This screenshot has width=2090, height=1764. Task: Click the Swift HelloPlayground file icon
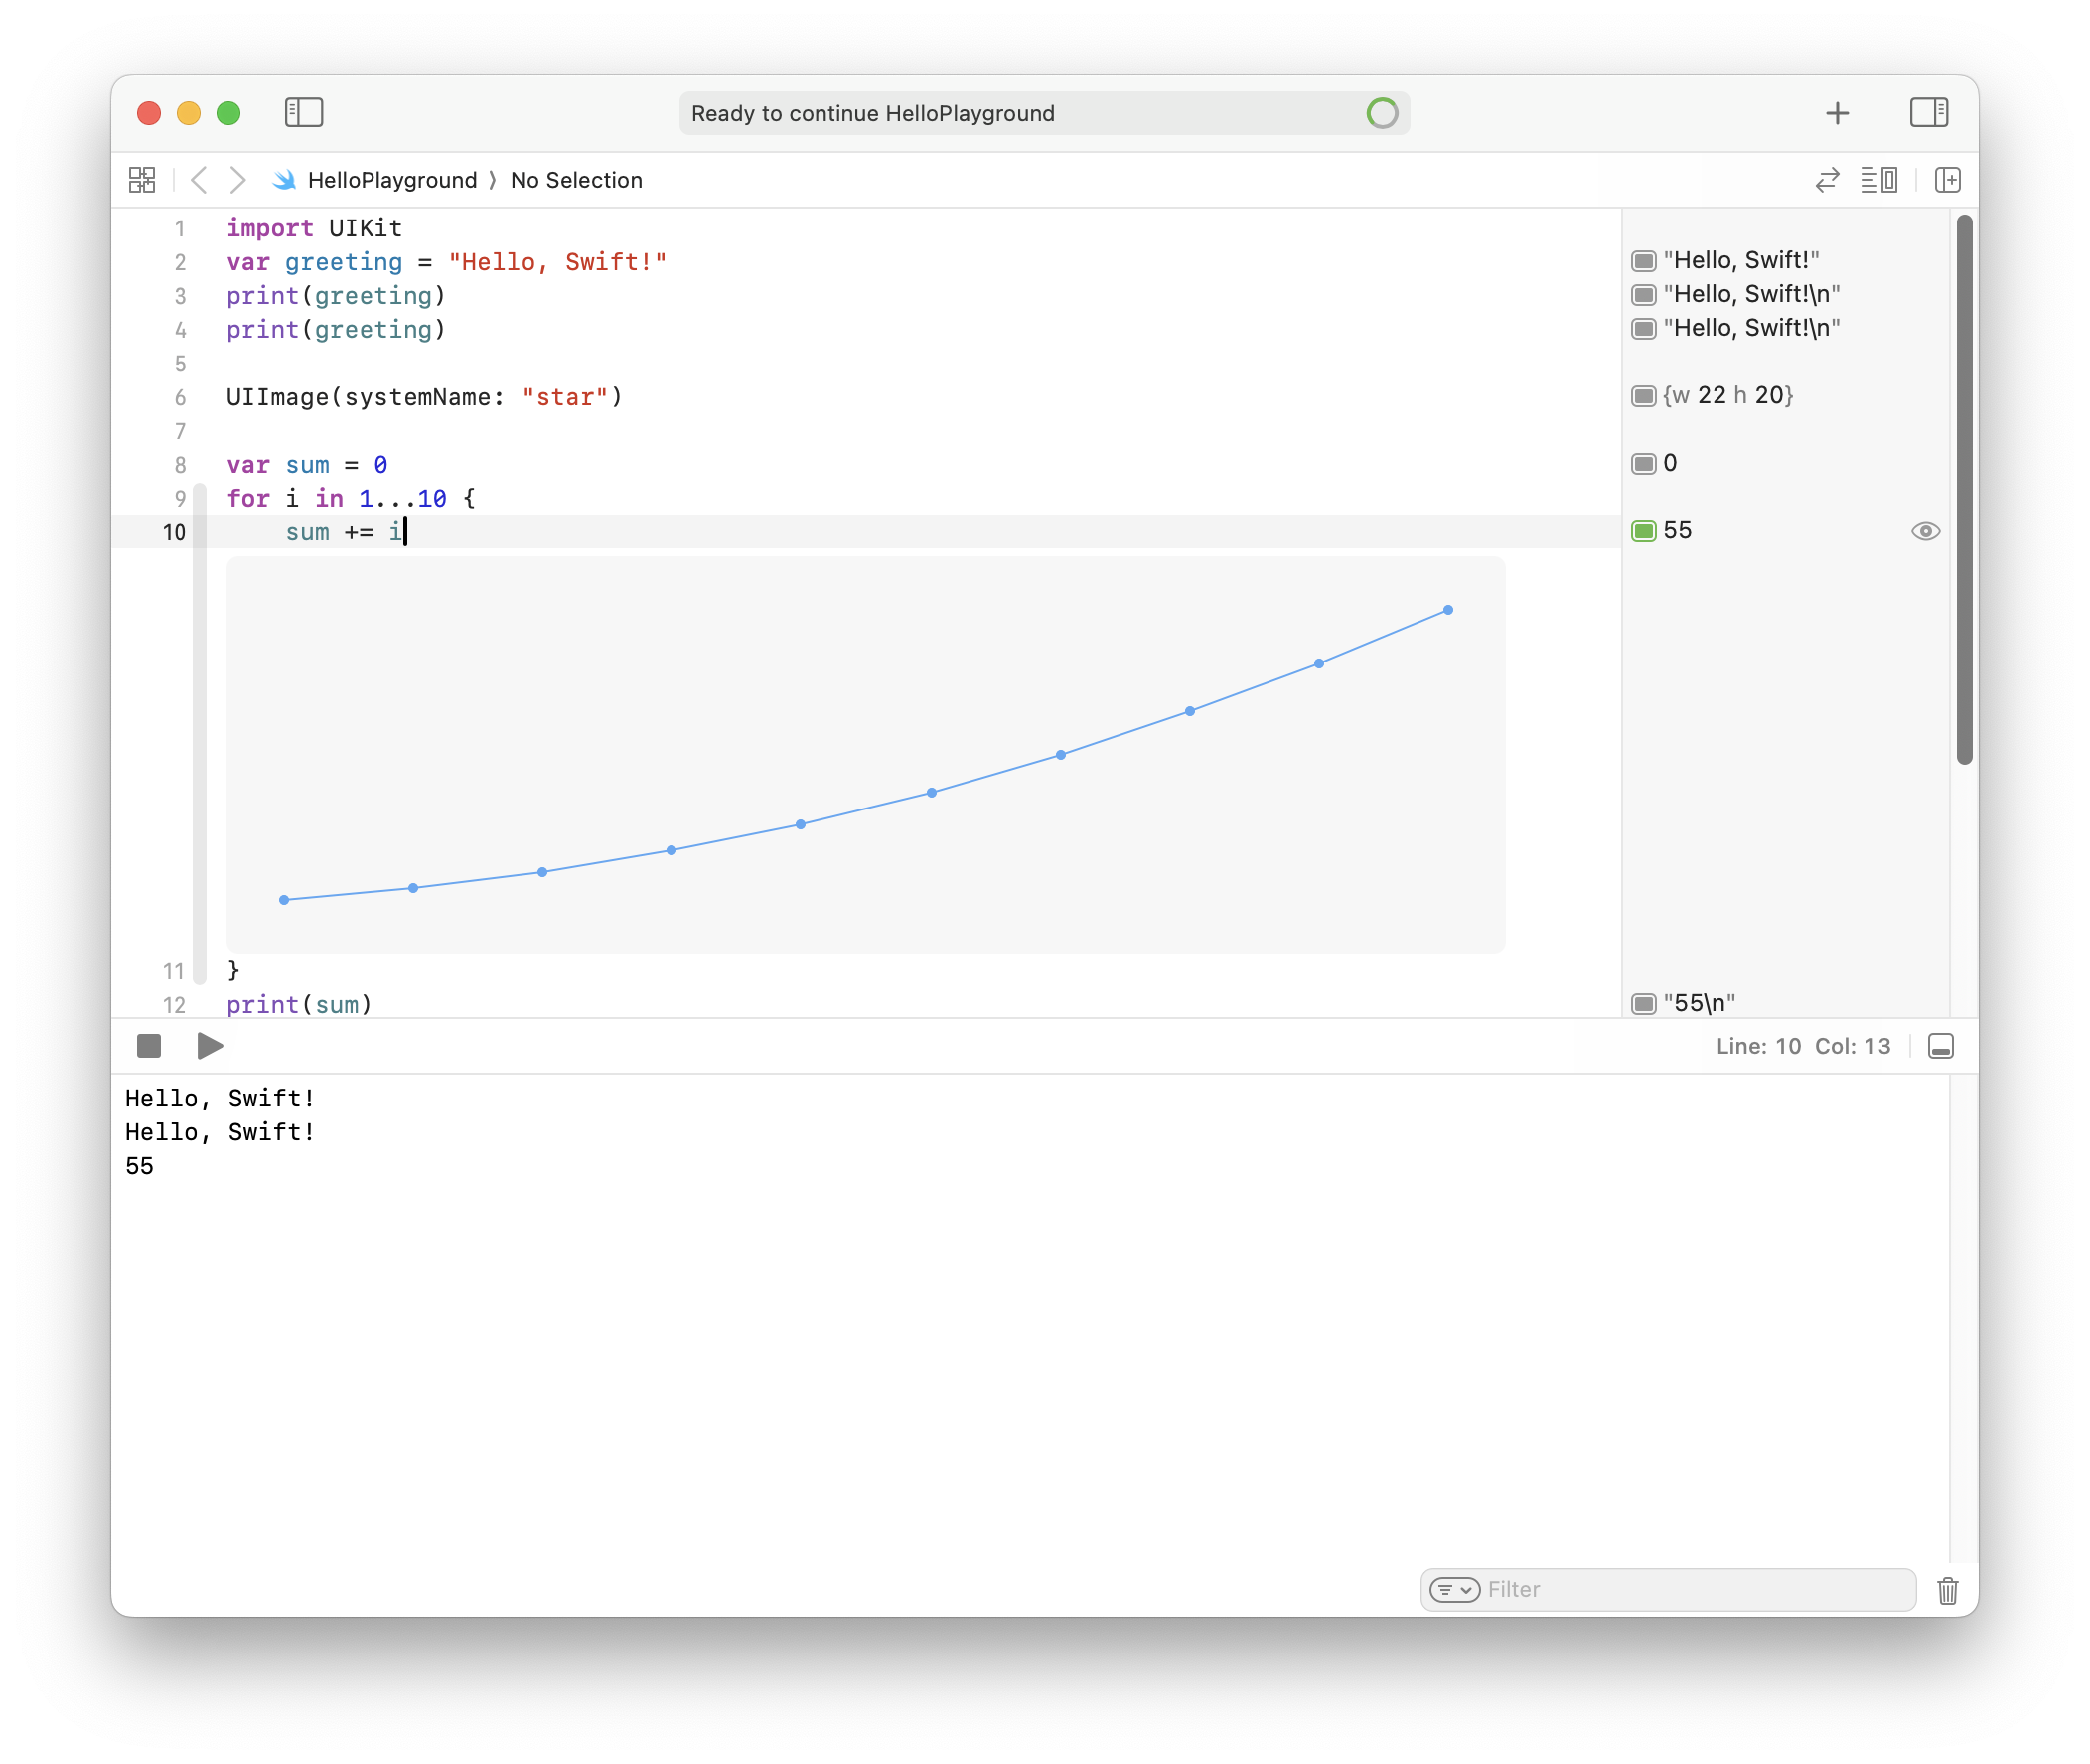click(284, 180)
